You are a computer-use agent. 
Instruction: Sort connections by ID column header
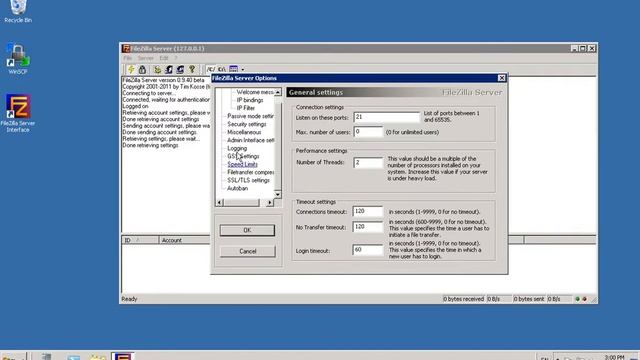(140, 240)
